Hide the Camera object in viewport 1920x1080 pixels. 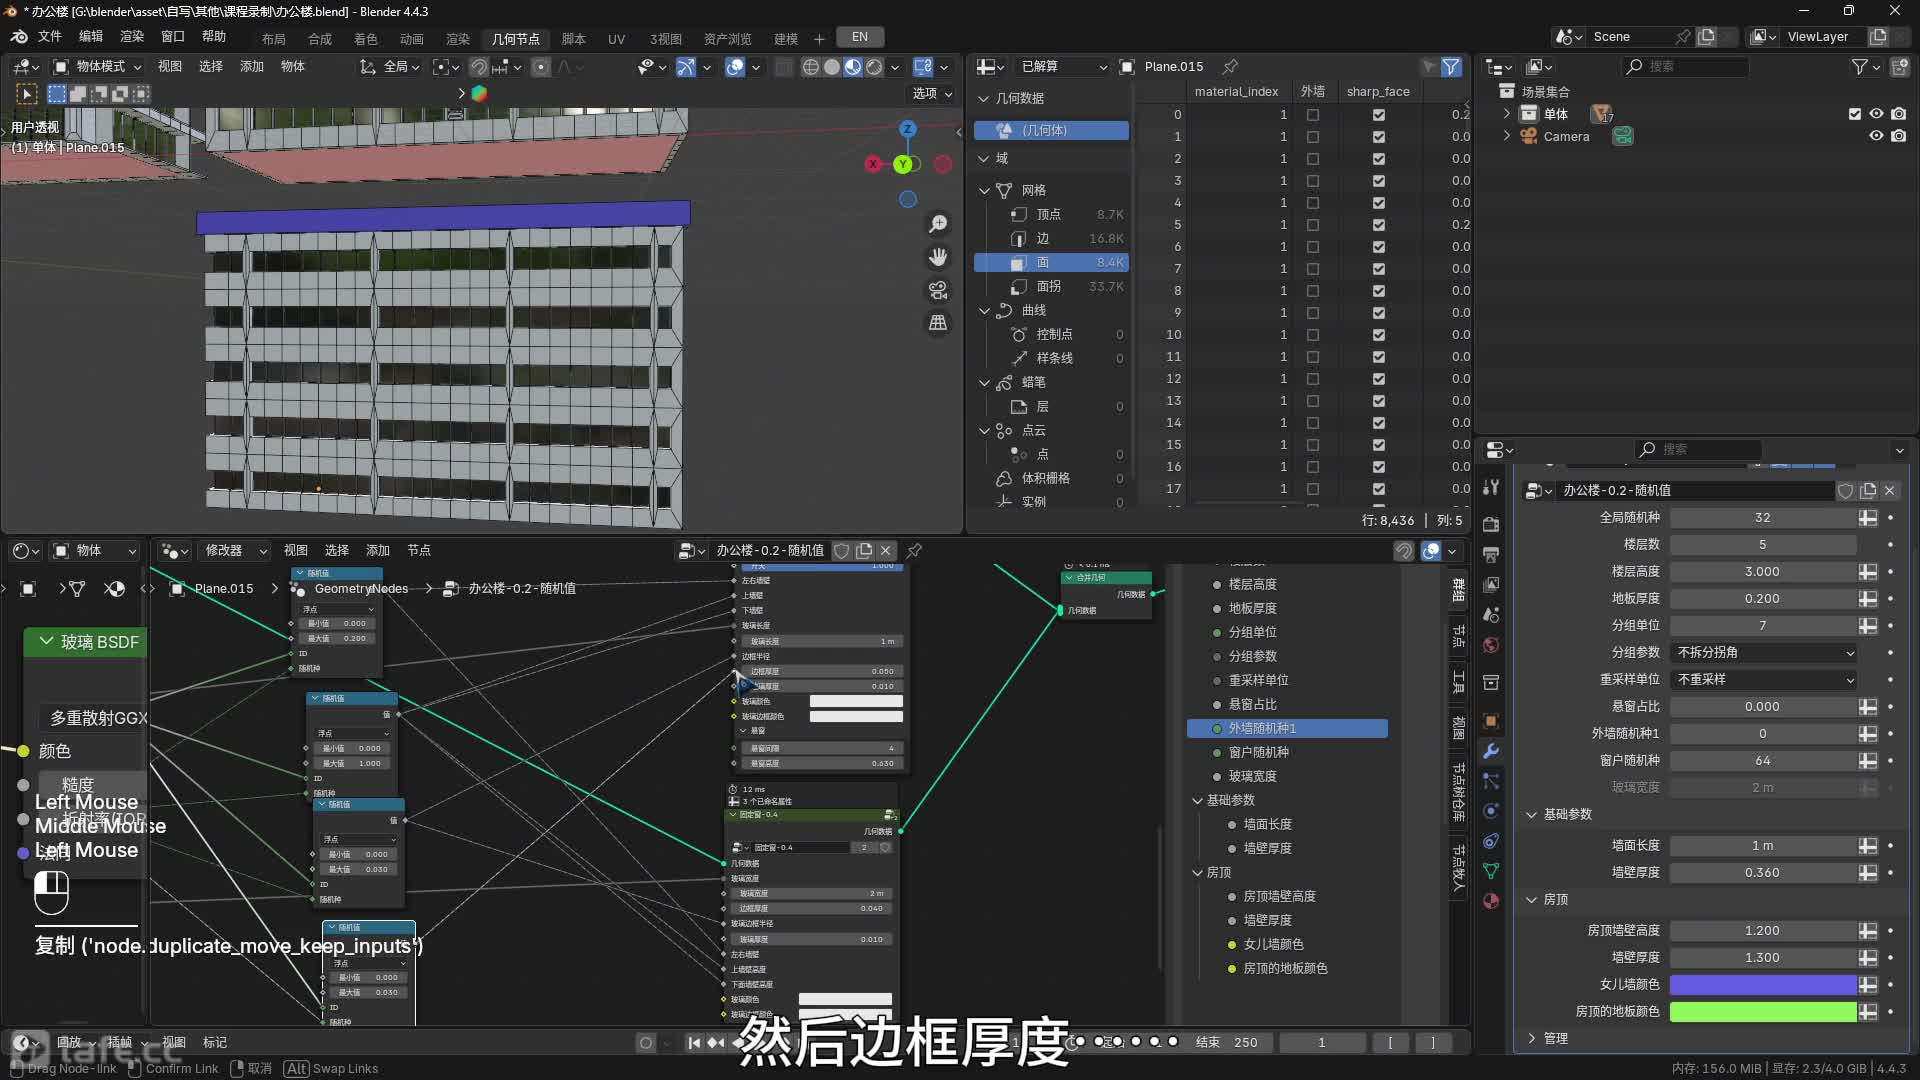[x=1876, y=136]
